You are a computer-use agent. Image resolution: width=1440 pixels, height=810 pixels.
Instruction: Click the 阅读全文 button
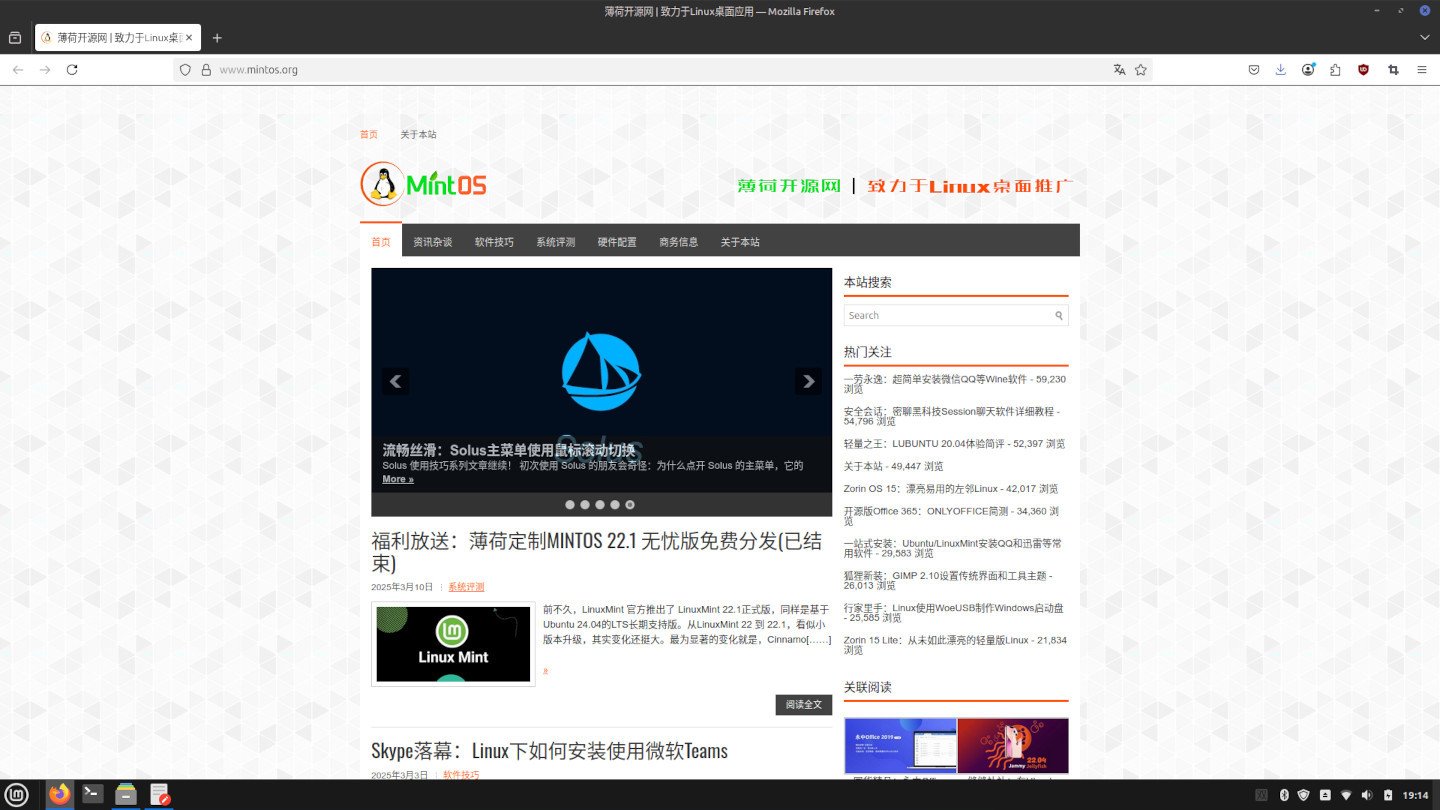click(804, 704)
